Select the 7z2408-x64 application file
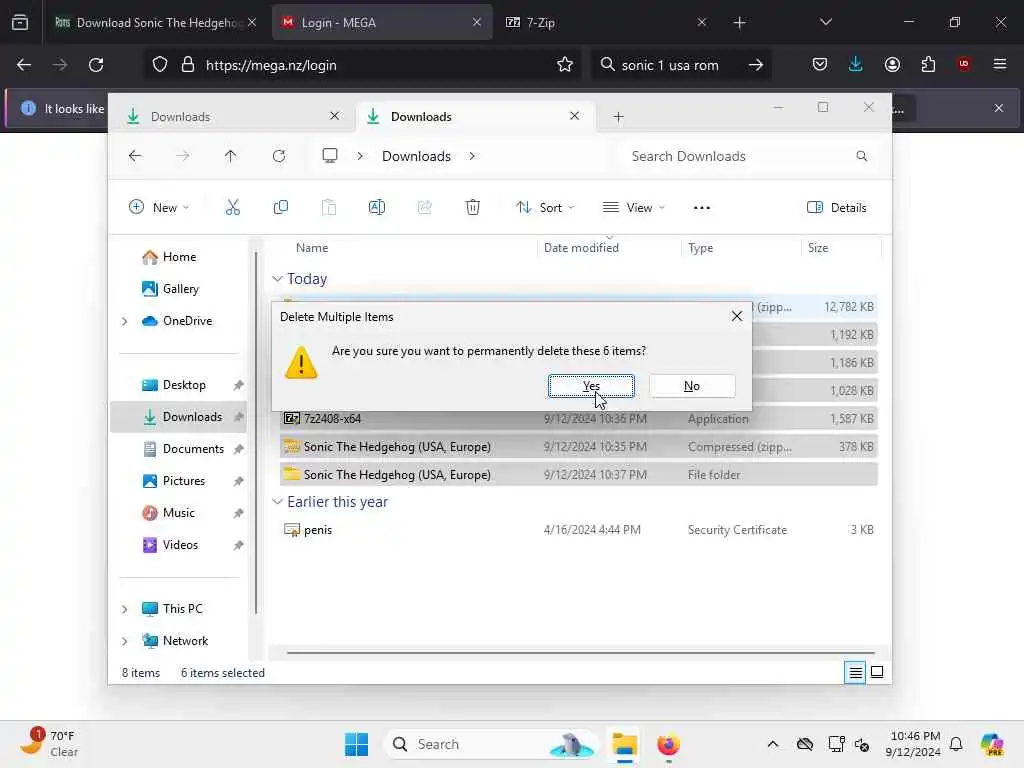 579,419
